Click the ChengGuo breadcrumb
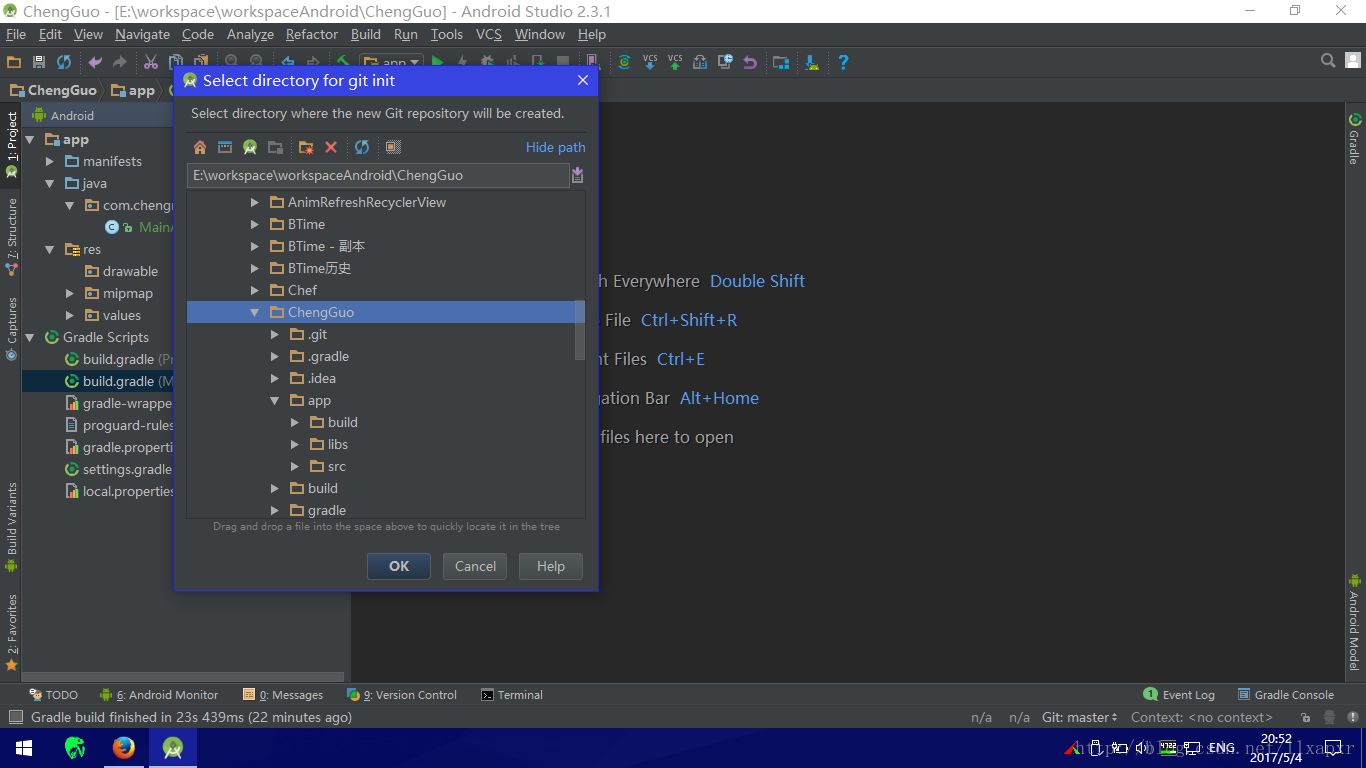 click(x=54, y=90)
